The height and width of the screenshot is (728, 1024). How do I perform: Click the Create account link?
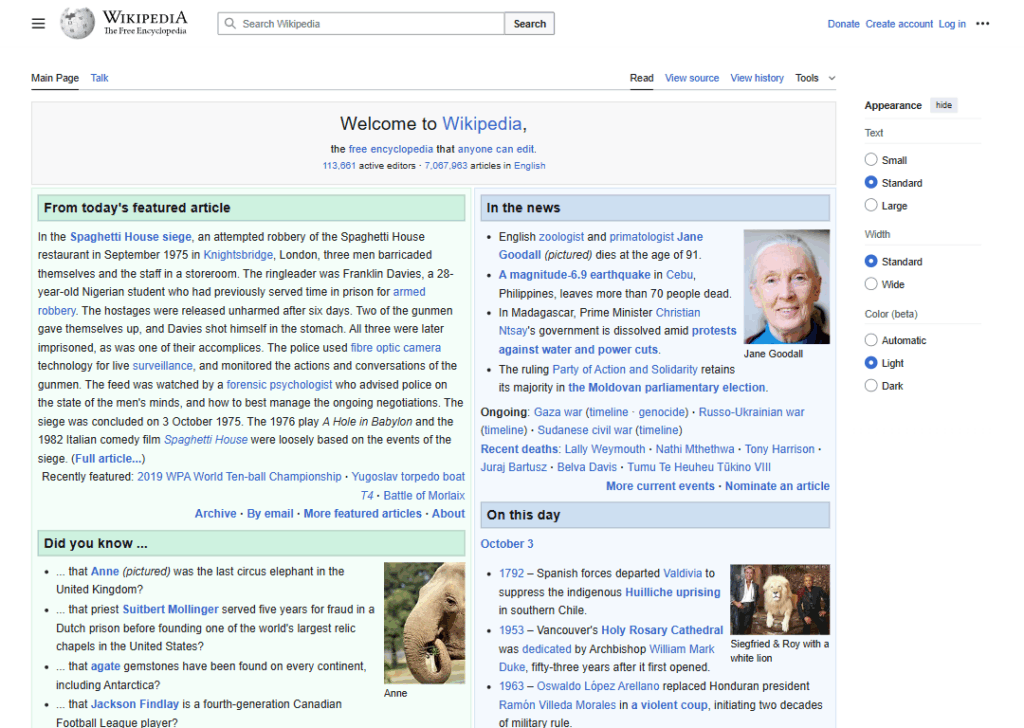click(x=898, y=24)
